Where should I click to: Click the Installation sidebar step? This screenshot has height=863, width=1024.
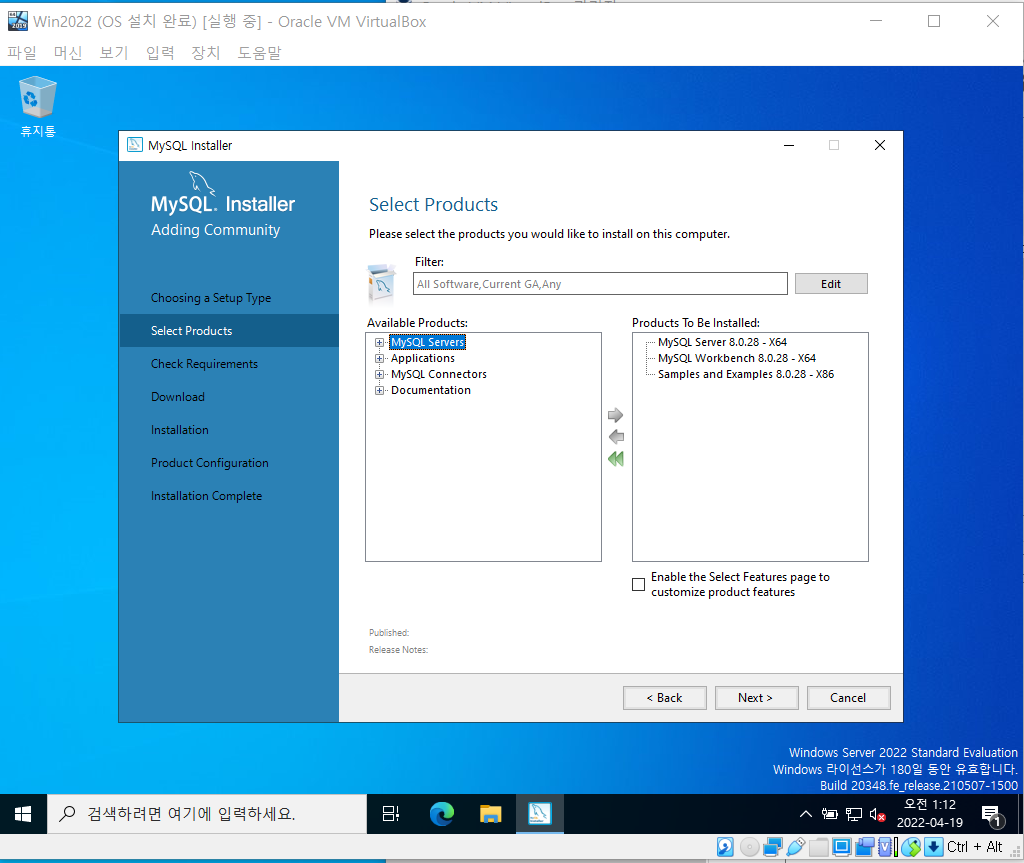tap(180, 430)
